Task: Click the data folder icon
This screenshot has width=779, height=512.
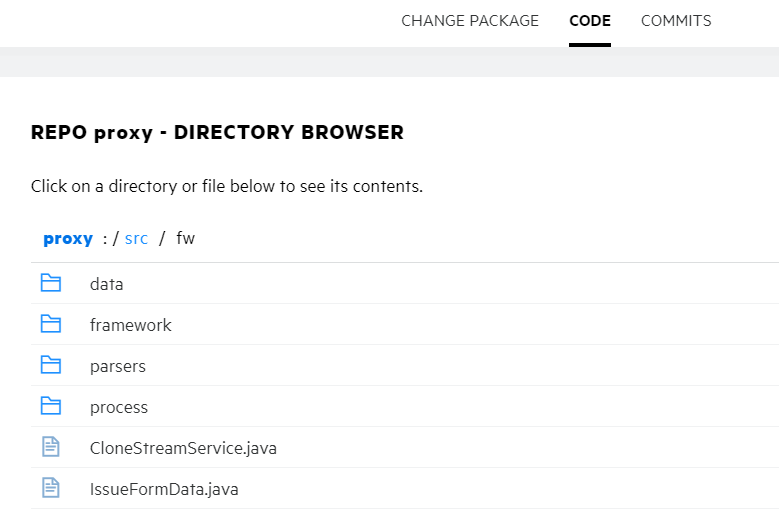Action: 51,284
